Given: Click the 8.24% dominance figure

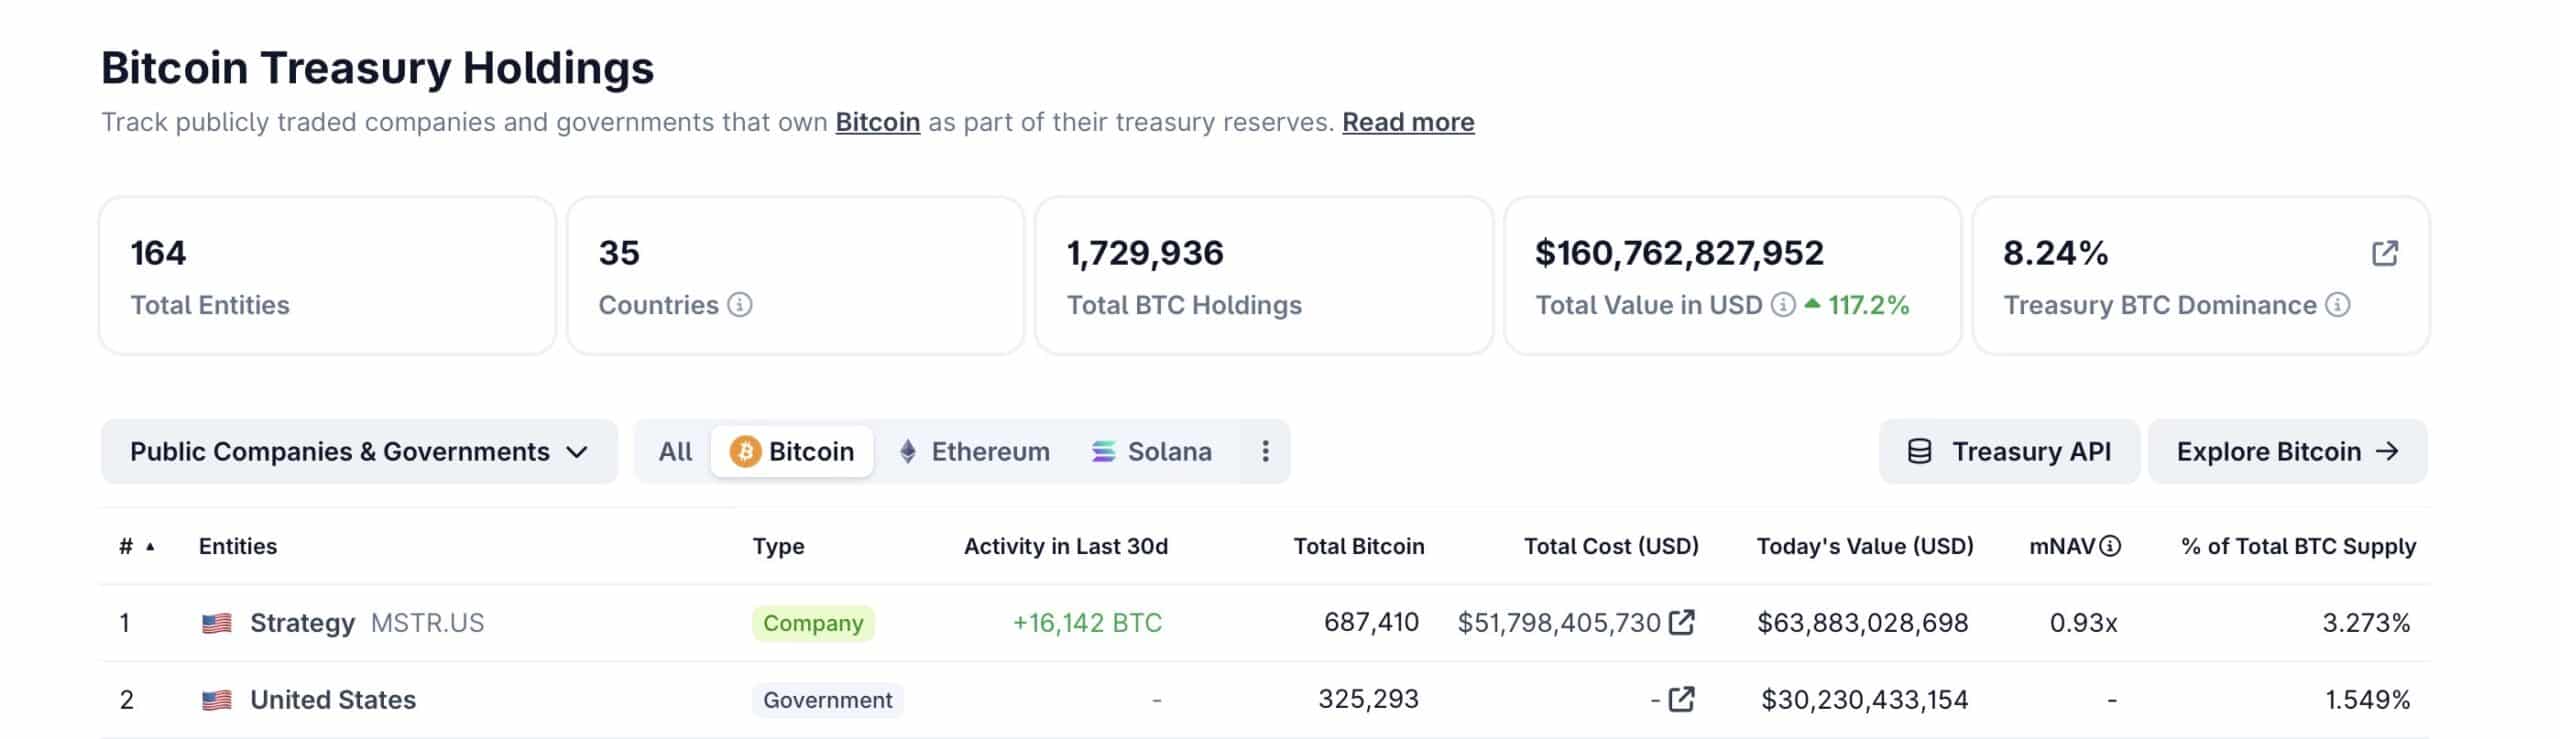Looking at the screenshot, I should (2055, 253).
